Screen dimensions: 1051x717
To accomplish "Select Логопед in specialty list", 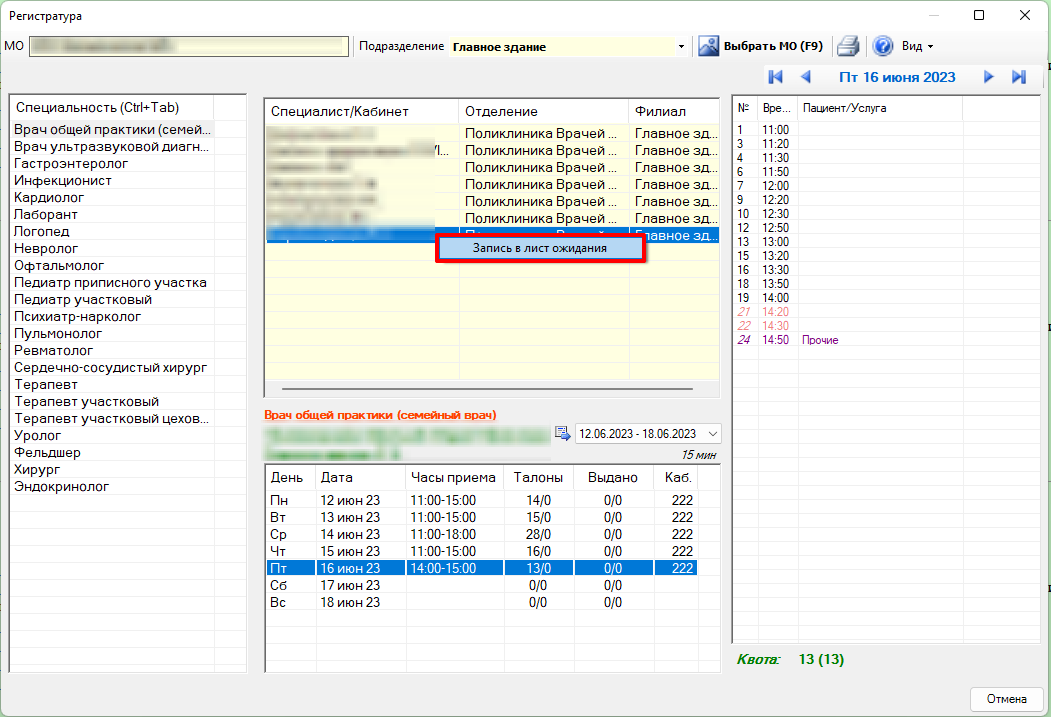I will coord(113,231).
